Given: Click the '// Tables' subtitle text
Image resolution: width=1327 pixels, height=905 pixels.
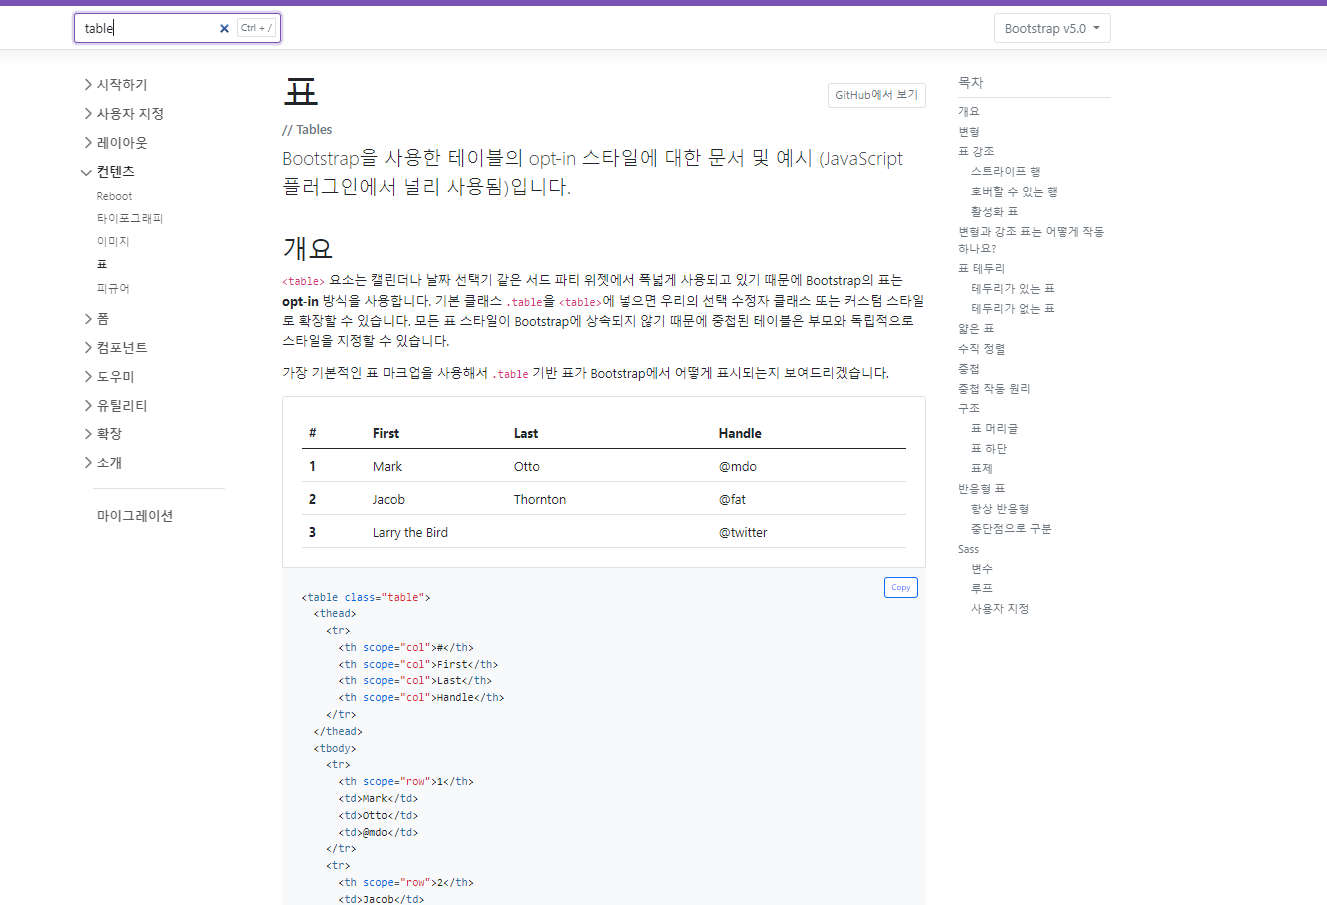Looking at the screenshot, I should 307,129.
